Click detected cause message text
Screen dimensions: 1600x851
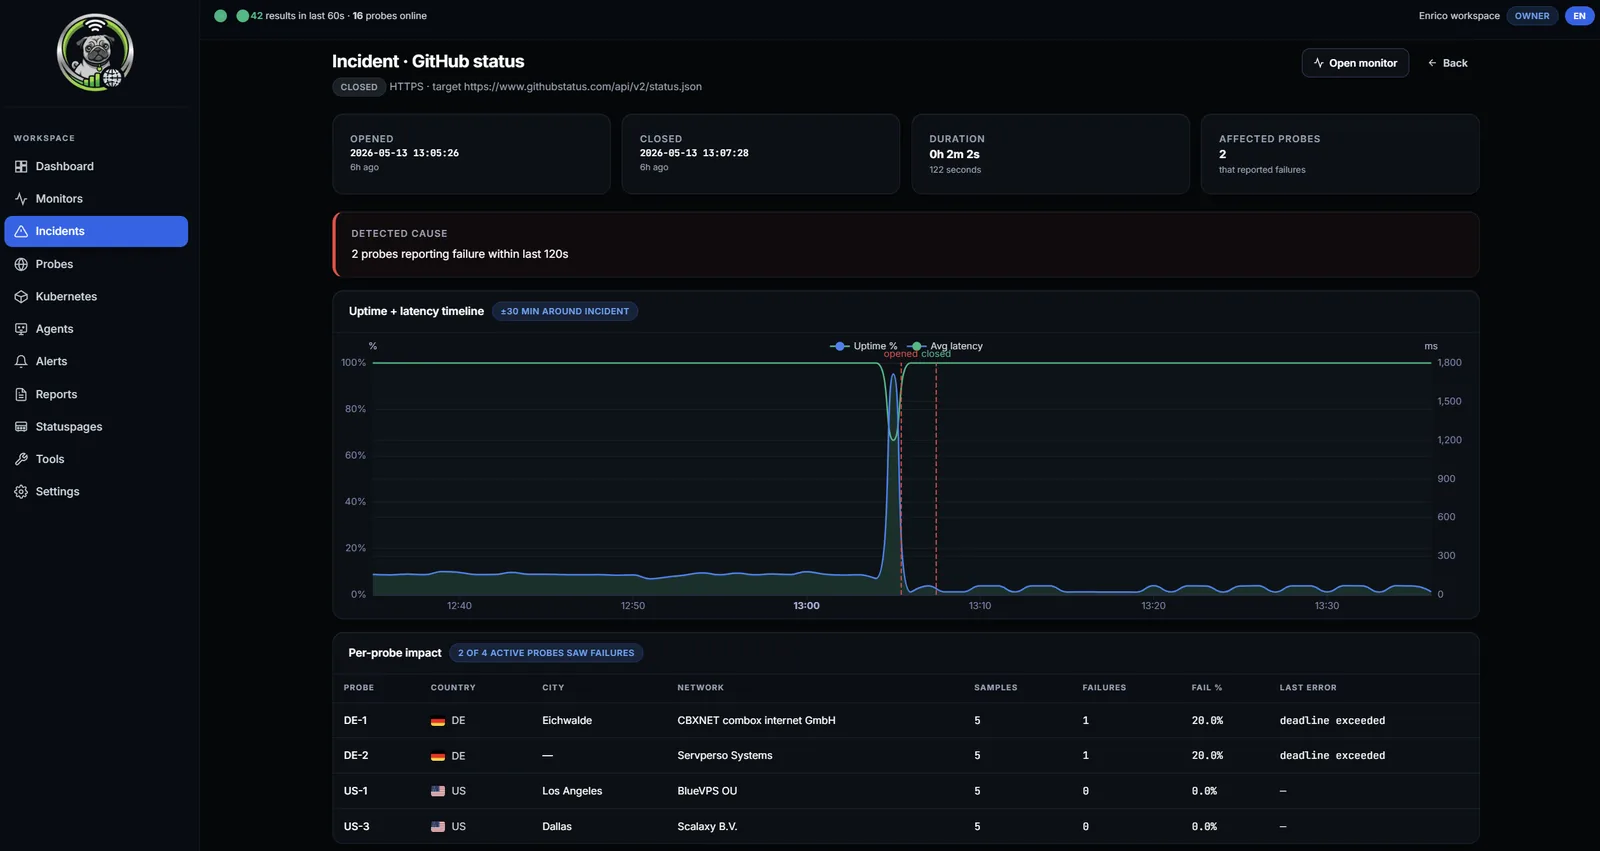460,254
